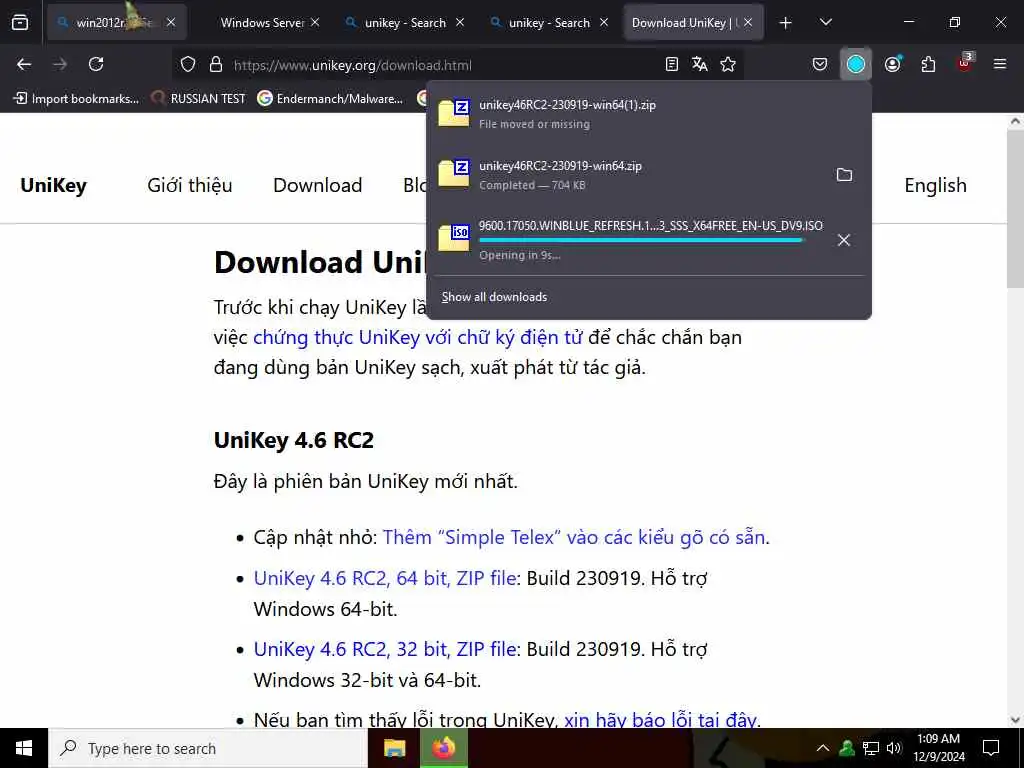Open translate page icon
The width and height of the screenshot is (1024, 768).
[699, 64]
